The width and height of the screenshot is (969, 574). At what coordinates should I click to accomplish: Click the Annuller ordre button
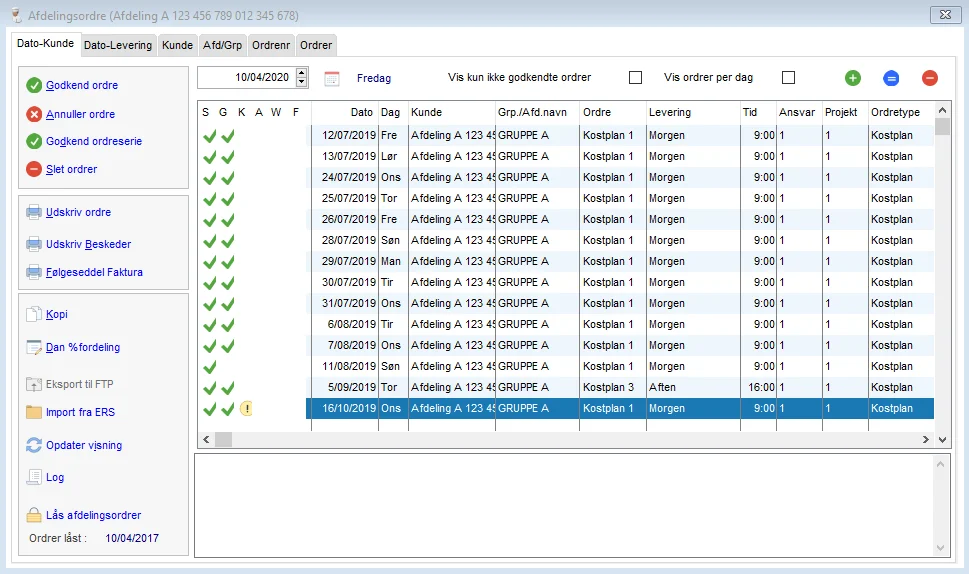point(80,114)
